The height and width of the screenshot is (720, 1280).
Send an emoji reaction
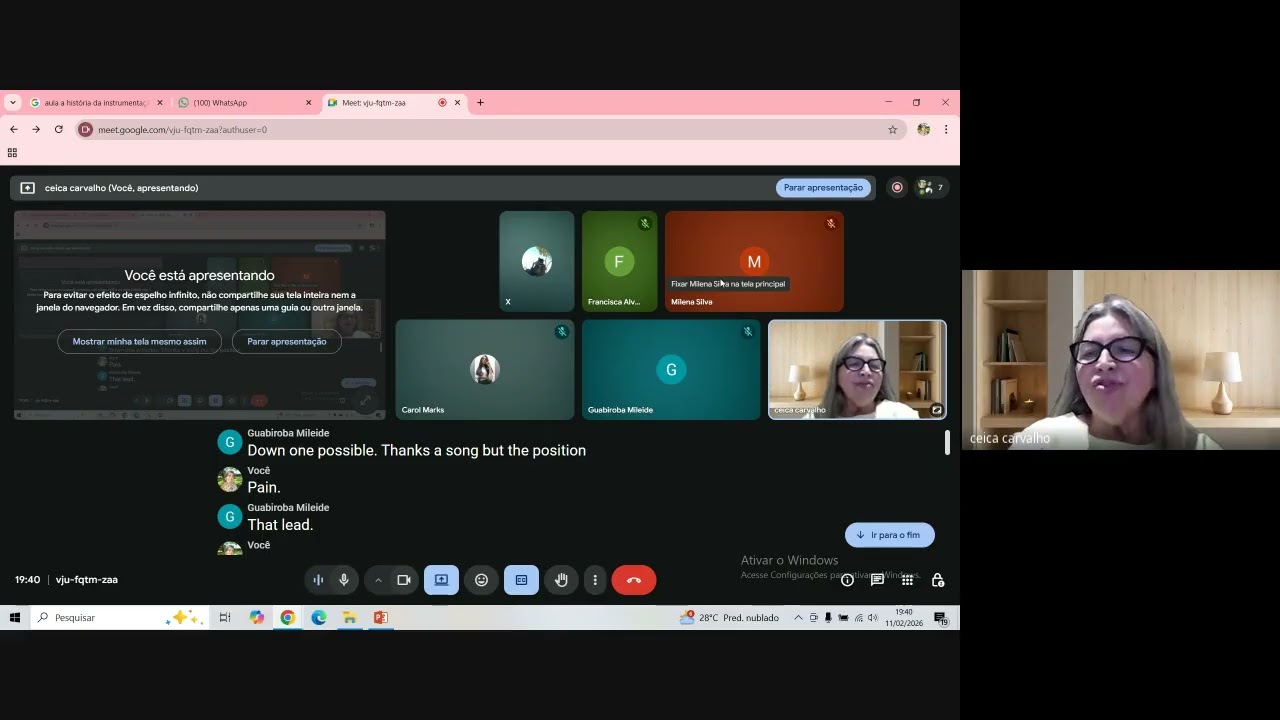[x=481, y=580]
